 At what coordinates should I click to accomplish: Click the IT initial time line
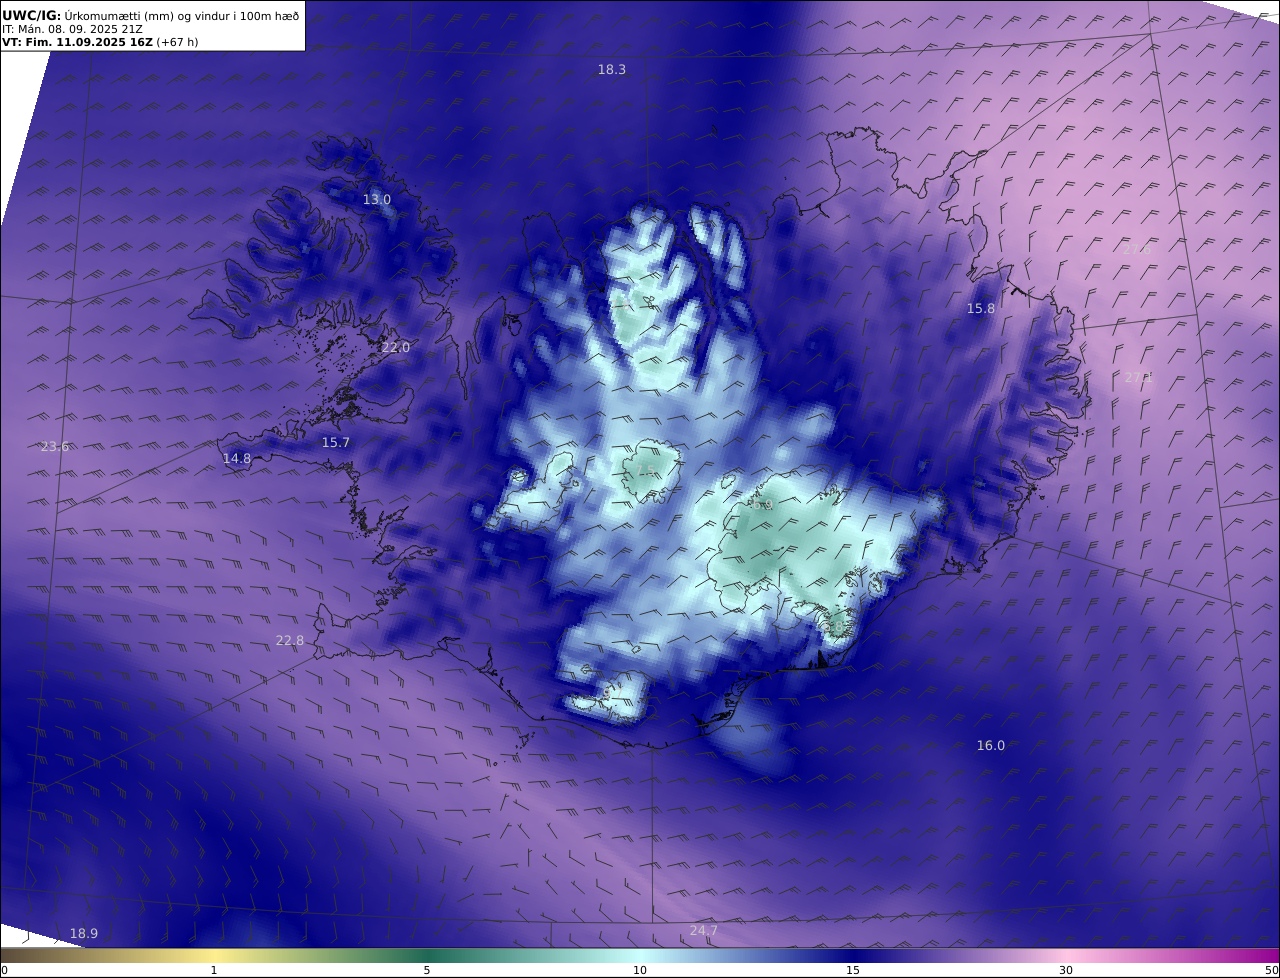coord(73,30)
